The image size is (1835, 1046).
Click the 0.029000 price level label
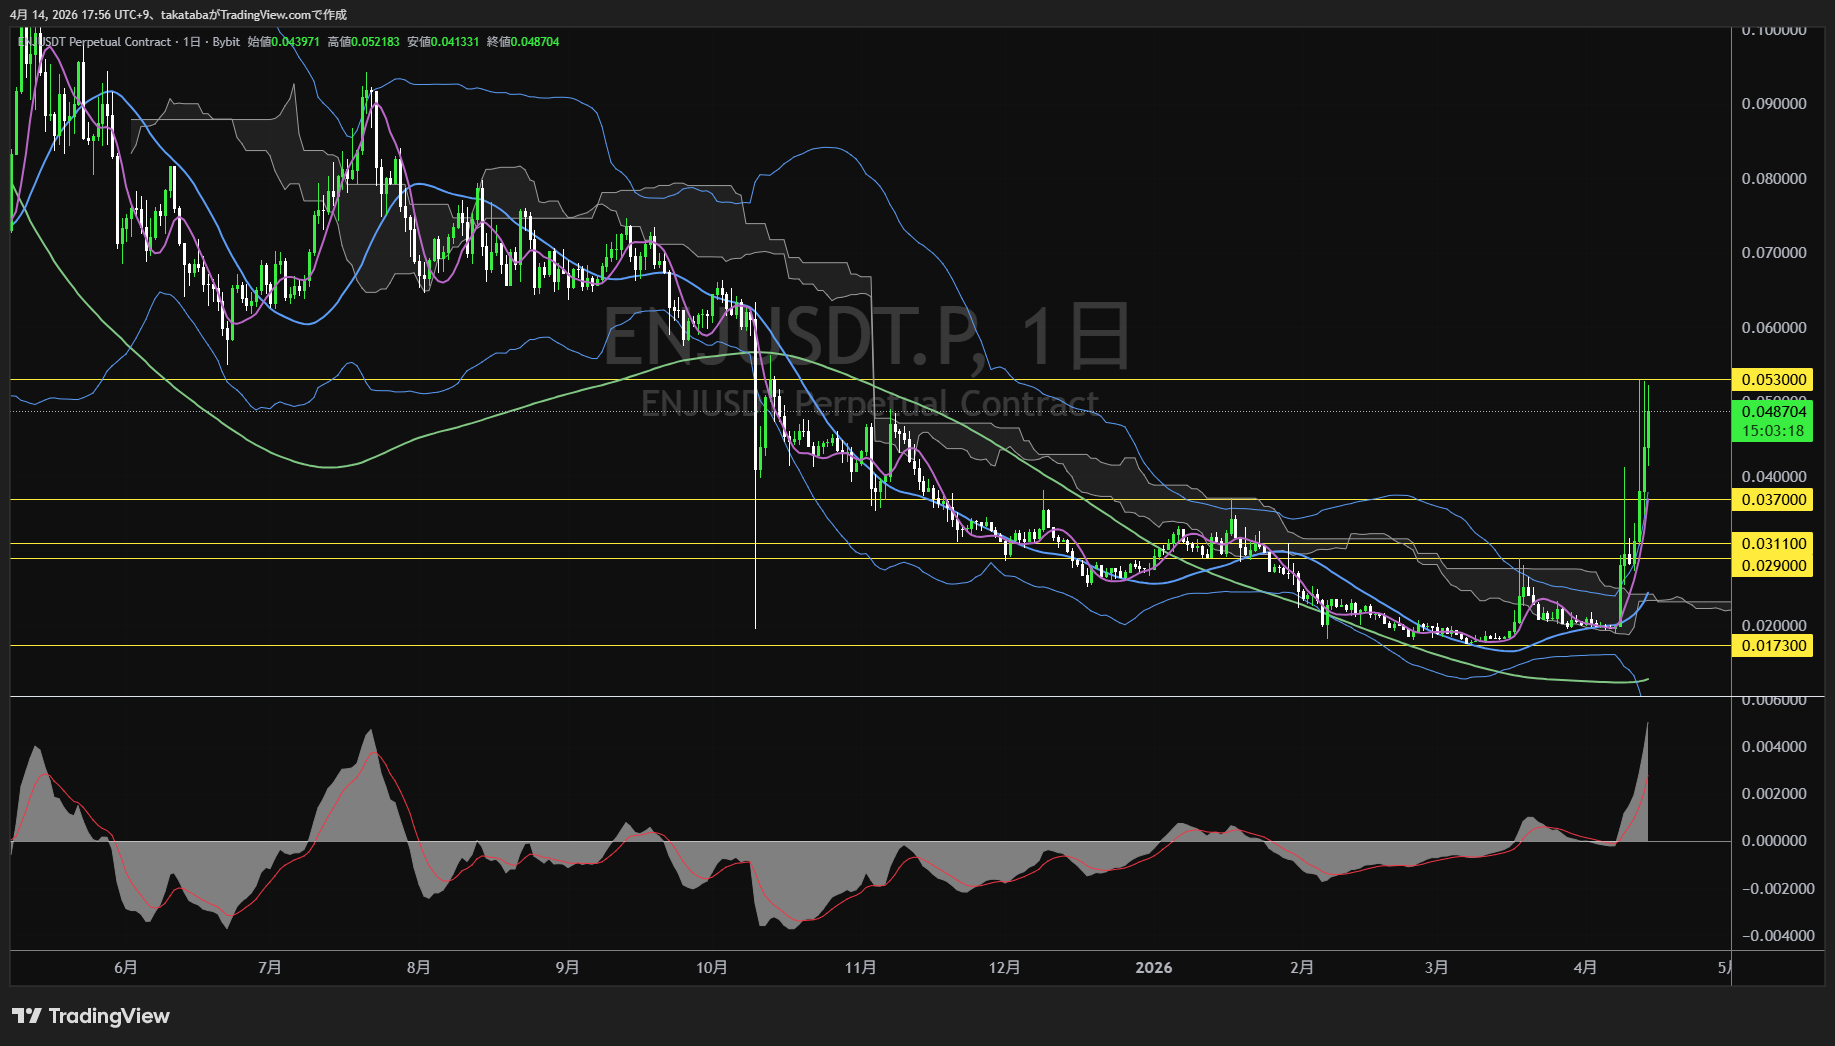1773,566
